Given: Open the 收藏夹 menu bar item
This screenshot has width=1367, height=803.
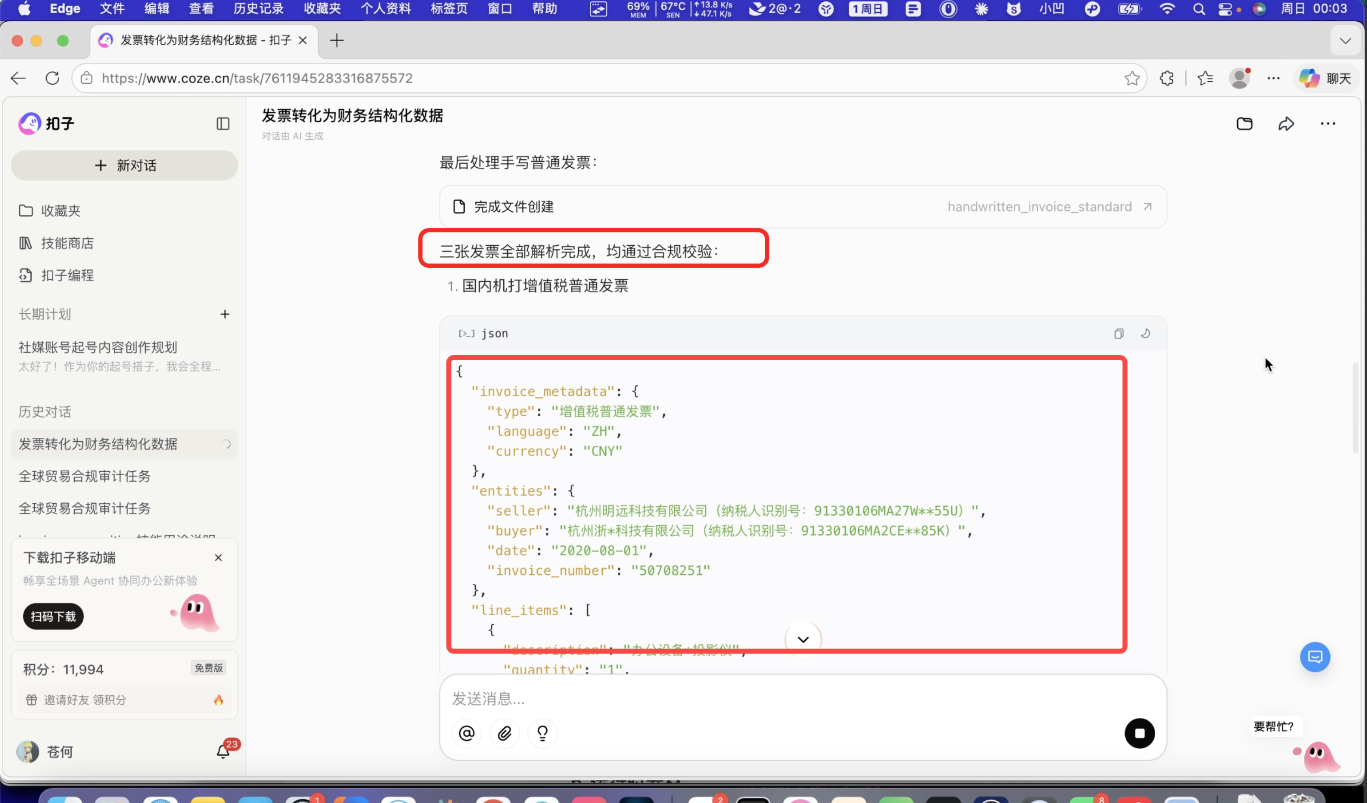Looking at the screenshot, I should pos(322,9).
